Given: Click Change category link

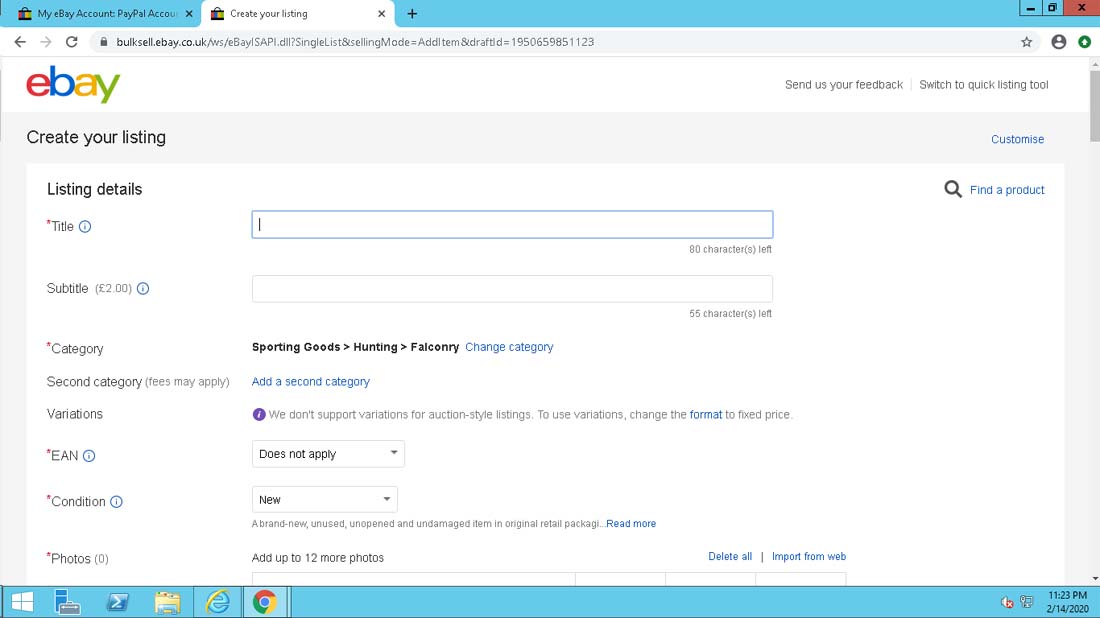Looking at the screenshot, I should (x=509, y=347).
